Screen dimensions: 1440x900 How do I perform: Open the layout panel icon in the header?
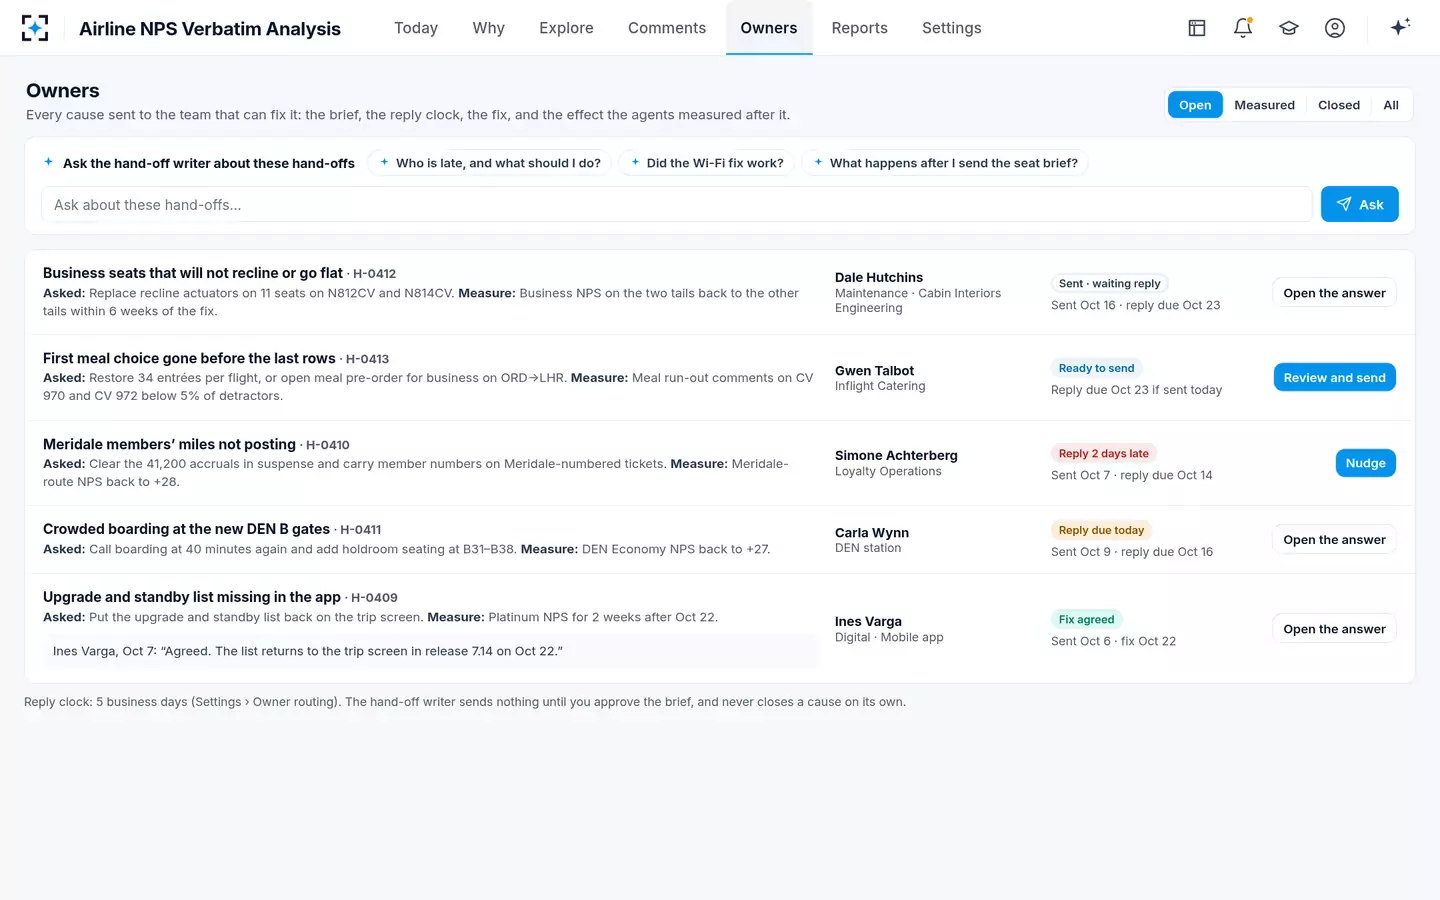[1197, 28]
